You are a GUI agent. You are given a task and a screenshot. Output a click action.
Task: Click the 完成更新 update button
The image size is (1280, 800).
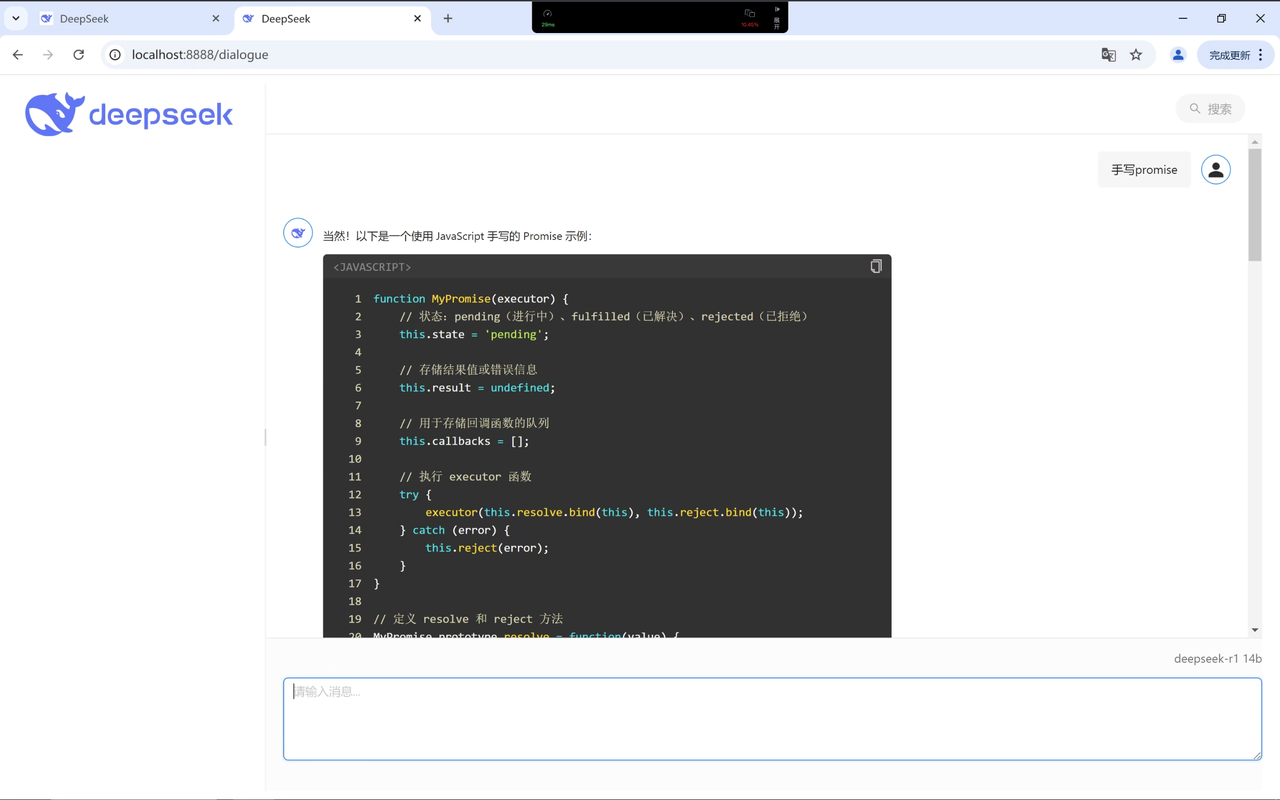[1229, 55]
